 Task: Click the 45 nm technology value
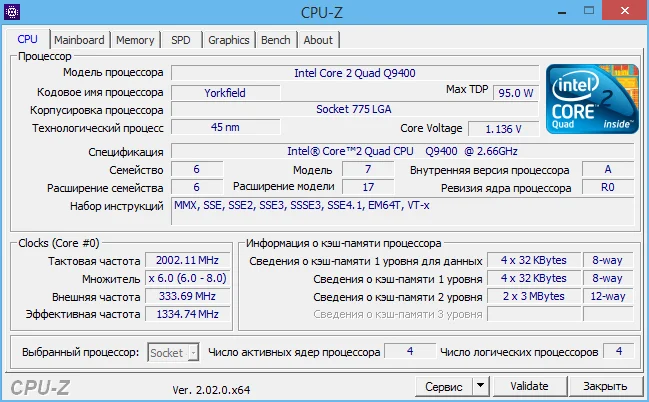pos(226,127)
